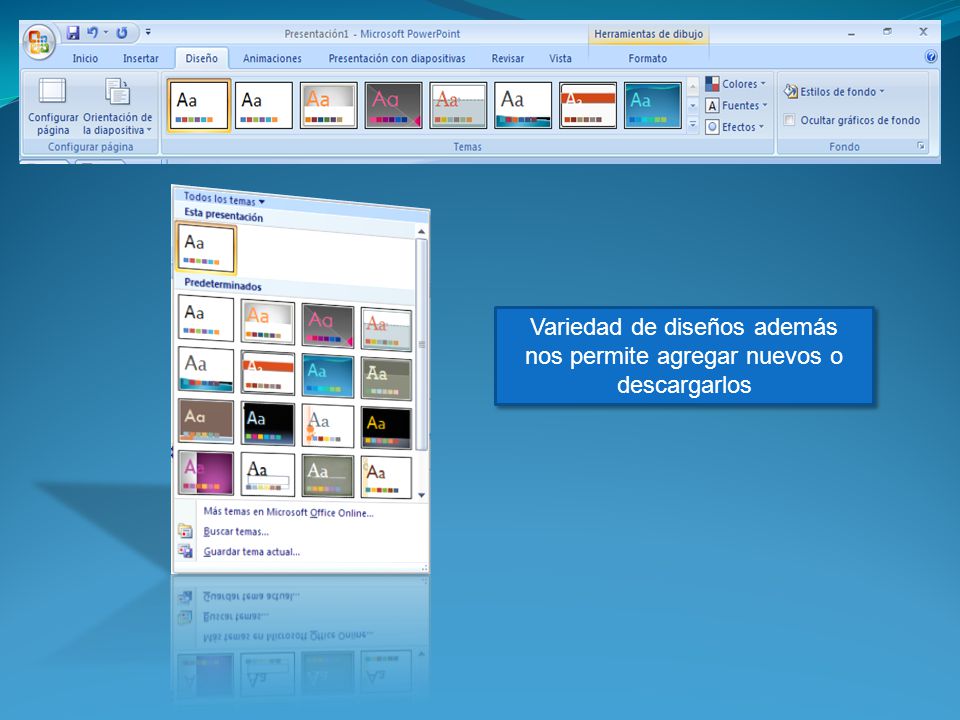The height and width of the screenshot is (720, 960).
Task: Open the Efectos dropdown
Action: tap(735, 127)
